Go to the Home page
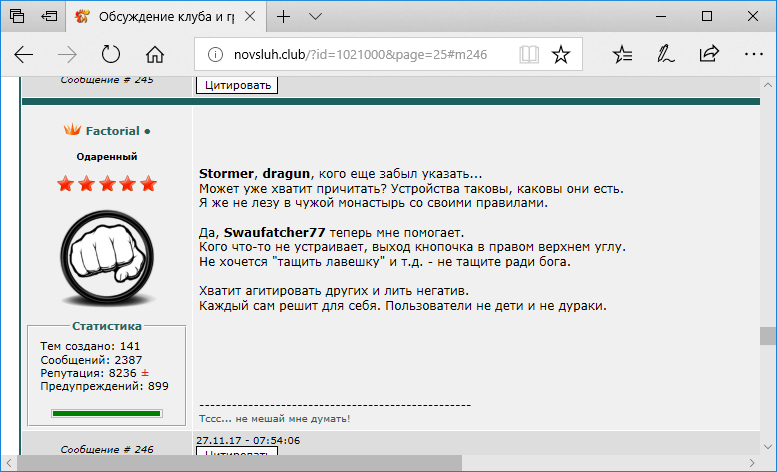The height and width of the screenshot is (472, 777). pos(155,54)
